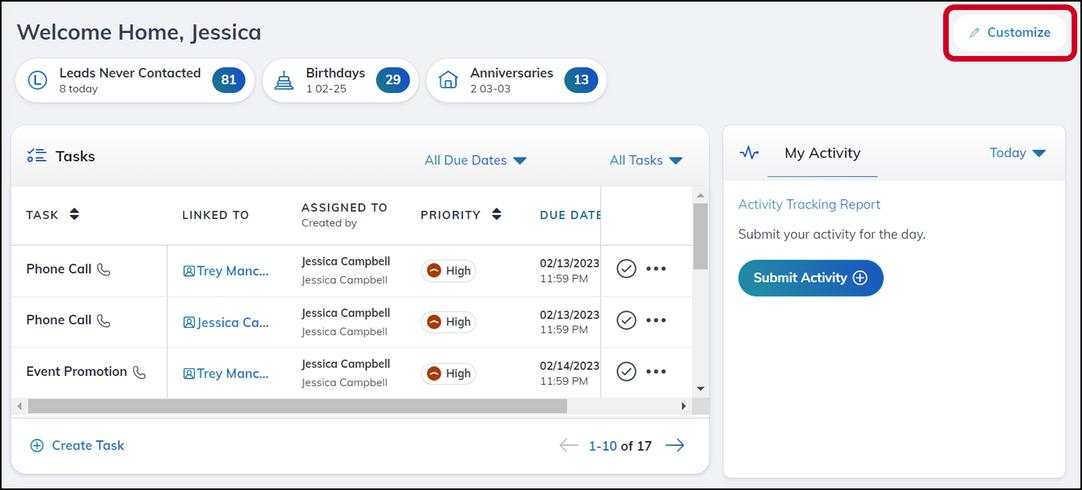Open the Customize pencil button
1082x490 pixels.
pos(1010,32)
